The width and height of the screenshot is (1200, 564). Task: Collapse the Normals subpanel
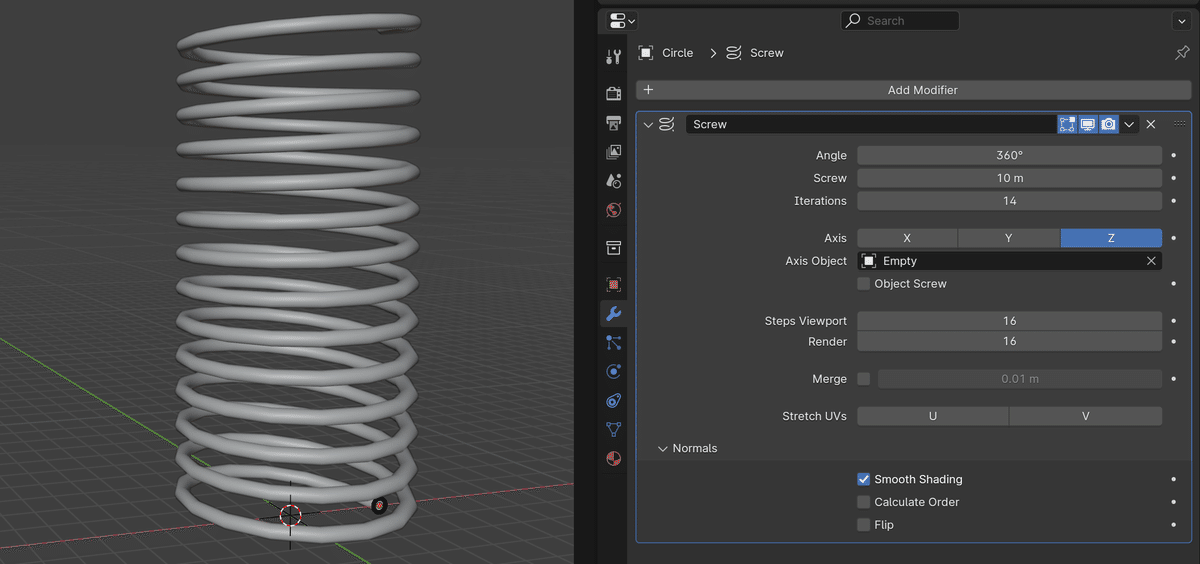(x=662, y=449)
